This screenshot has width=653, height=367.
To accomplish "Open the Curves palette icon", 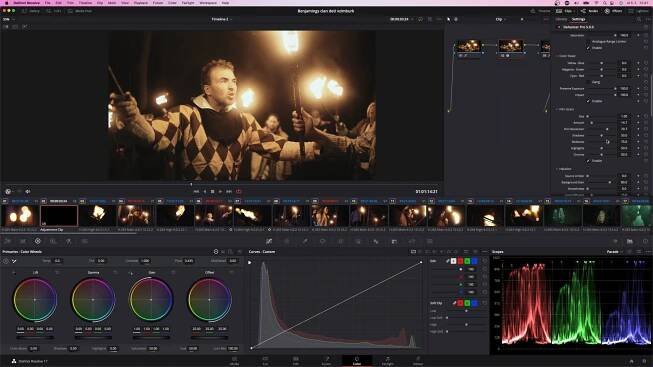I will coord(269,241).
